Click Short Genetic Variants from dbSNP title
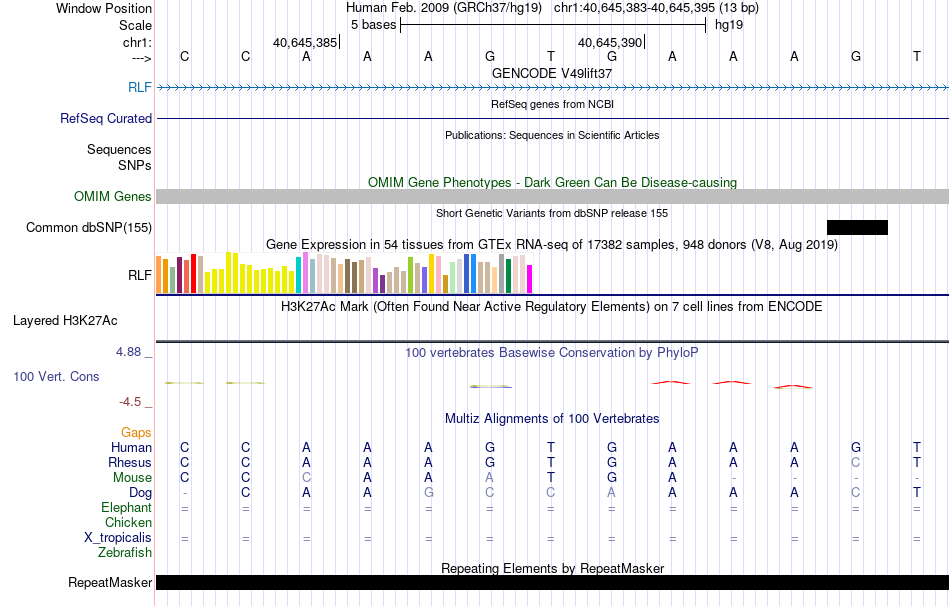The height and width of the screenshot is (606, 950). coord(552,213)
